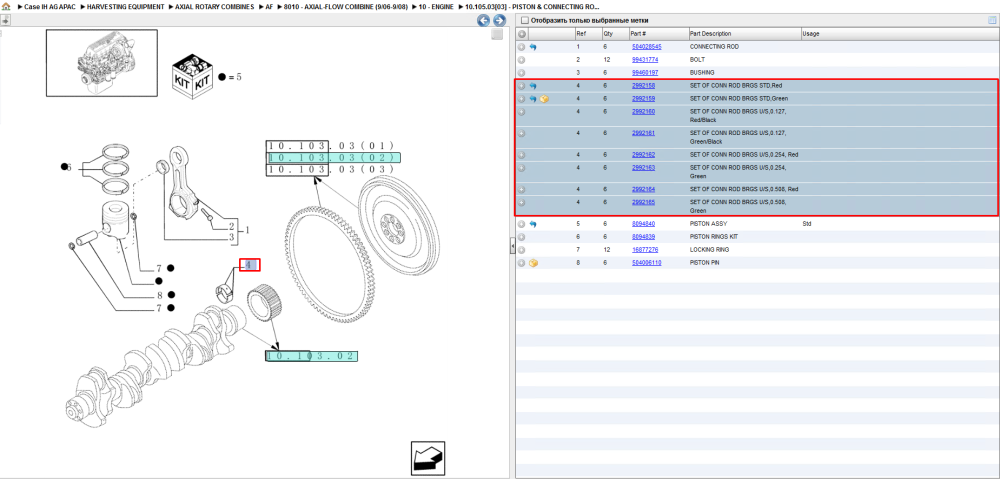Open part number 504006110 link
This screenshot has width=1000, height=479.
point(646,263)
